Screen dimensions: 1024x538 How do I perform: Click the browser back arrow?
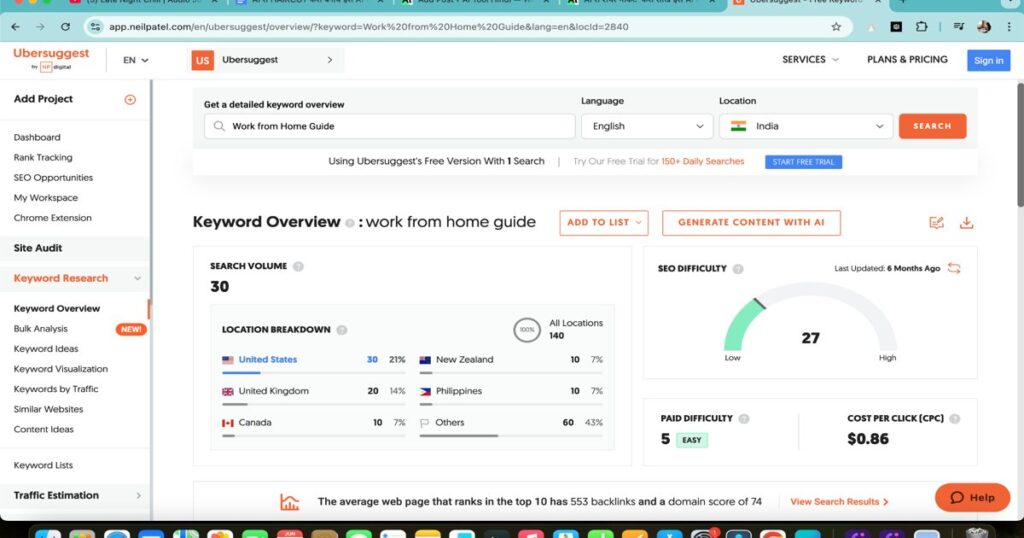(x=16, y=27)
